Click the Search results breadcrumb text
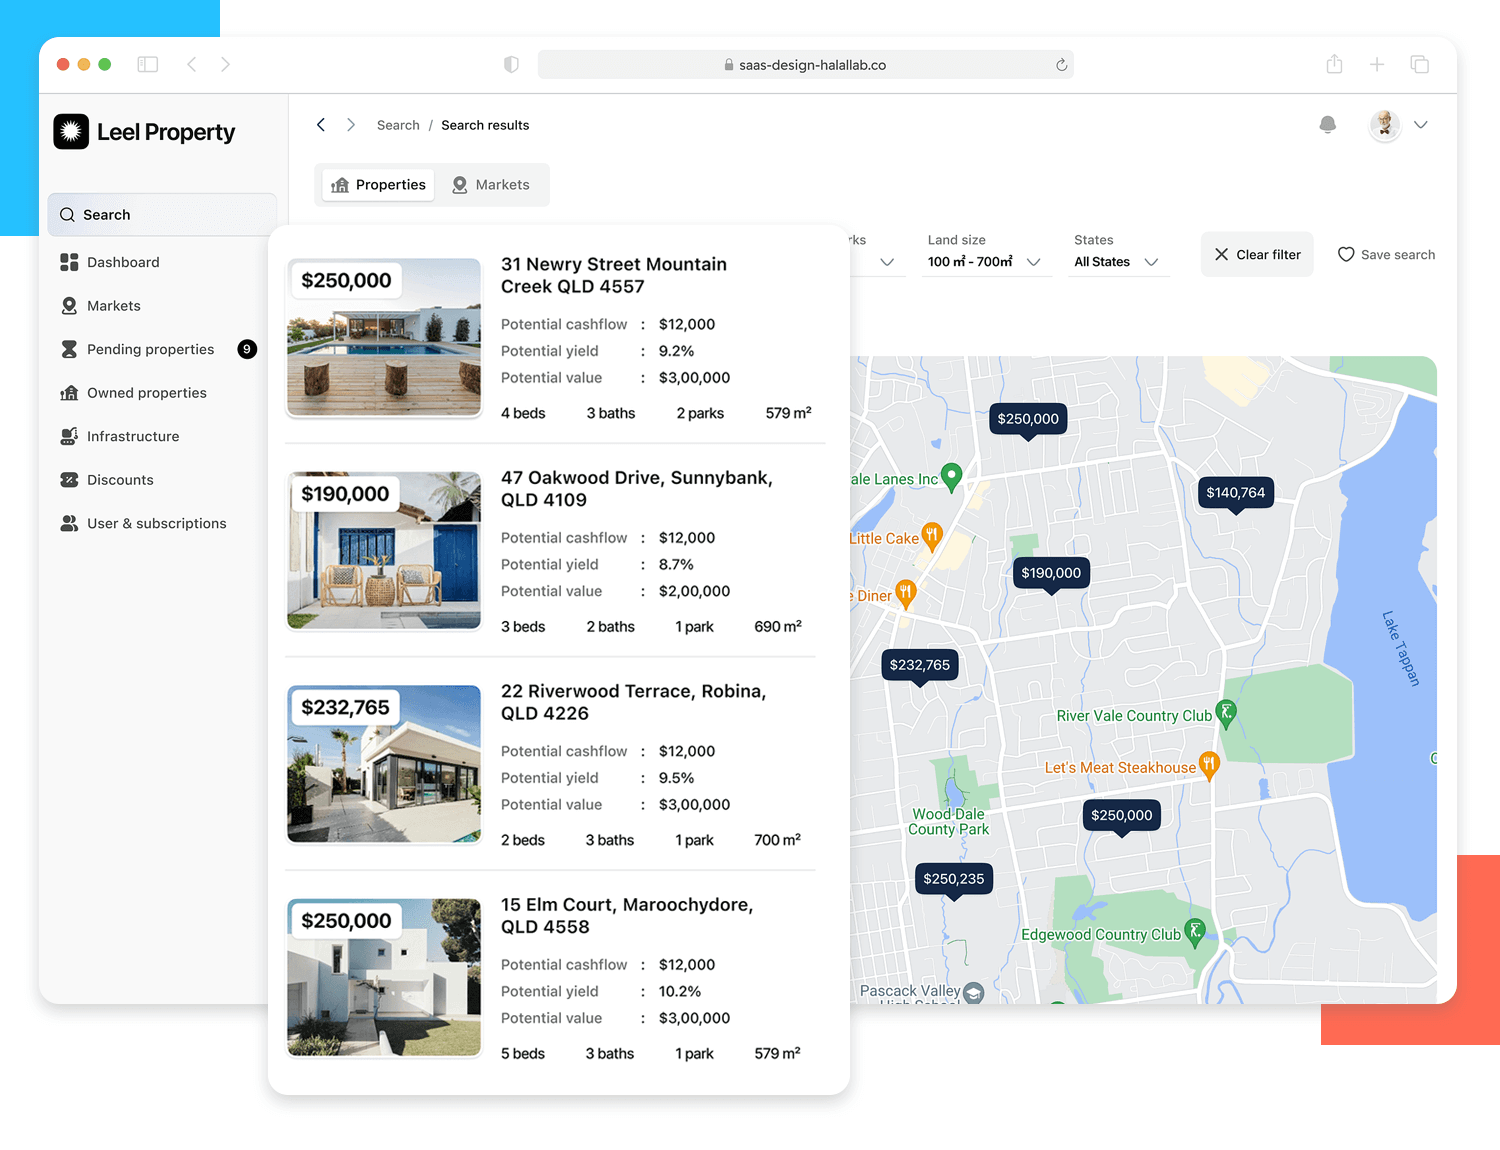 point(485,125)
